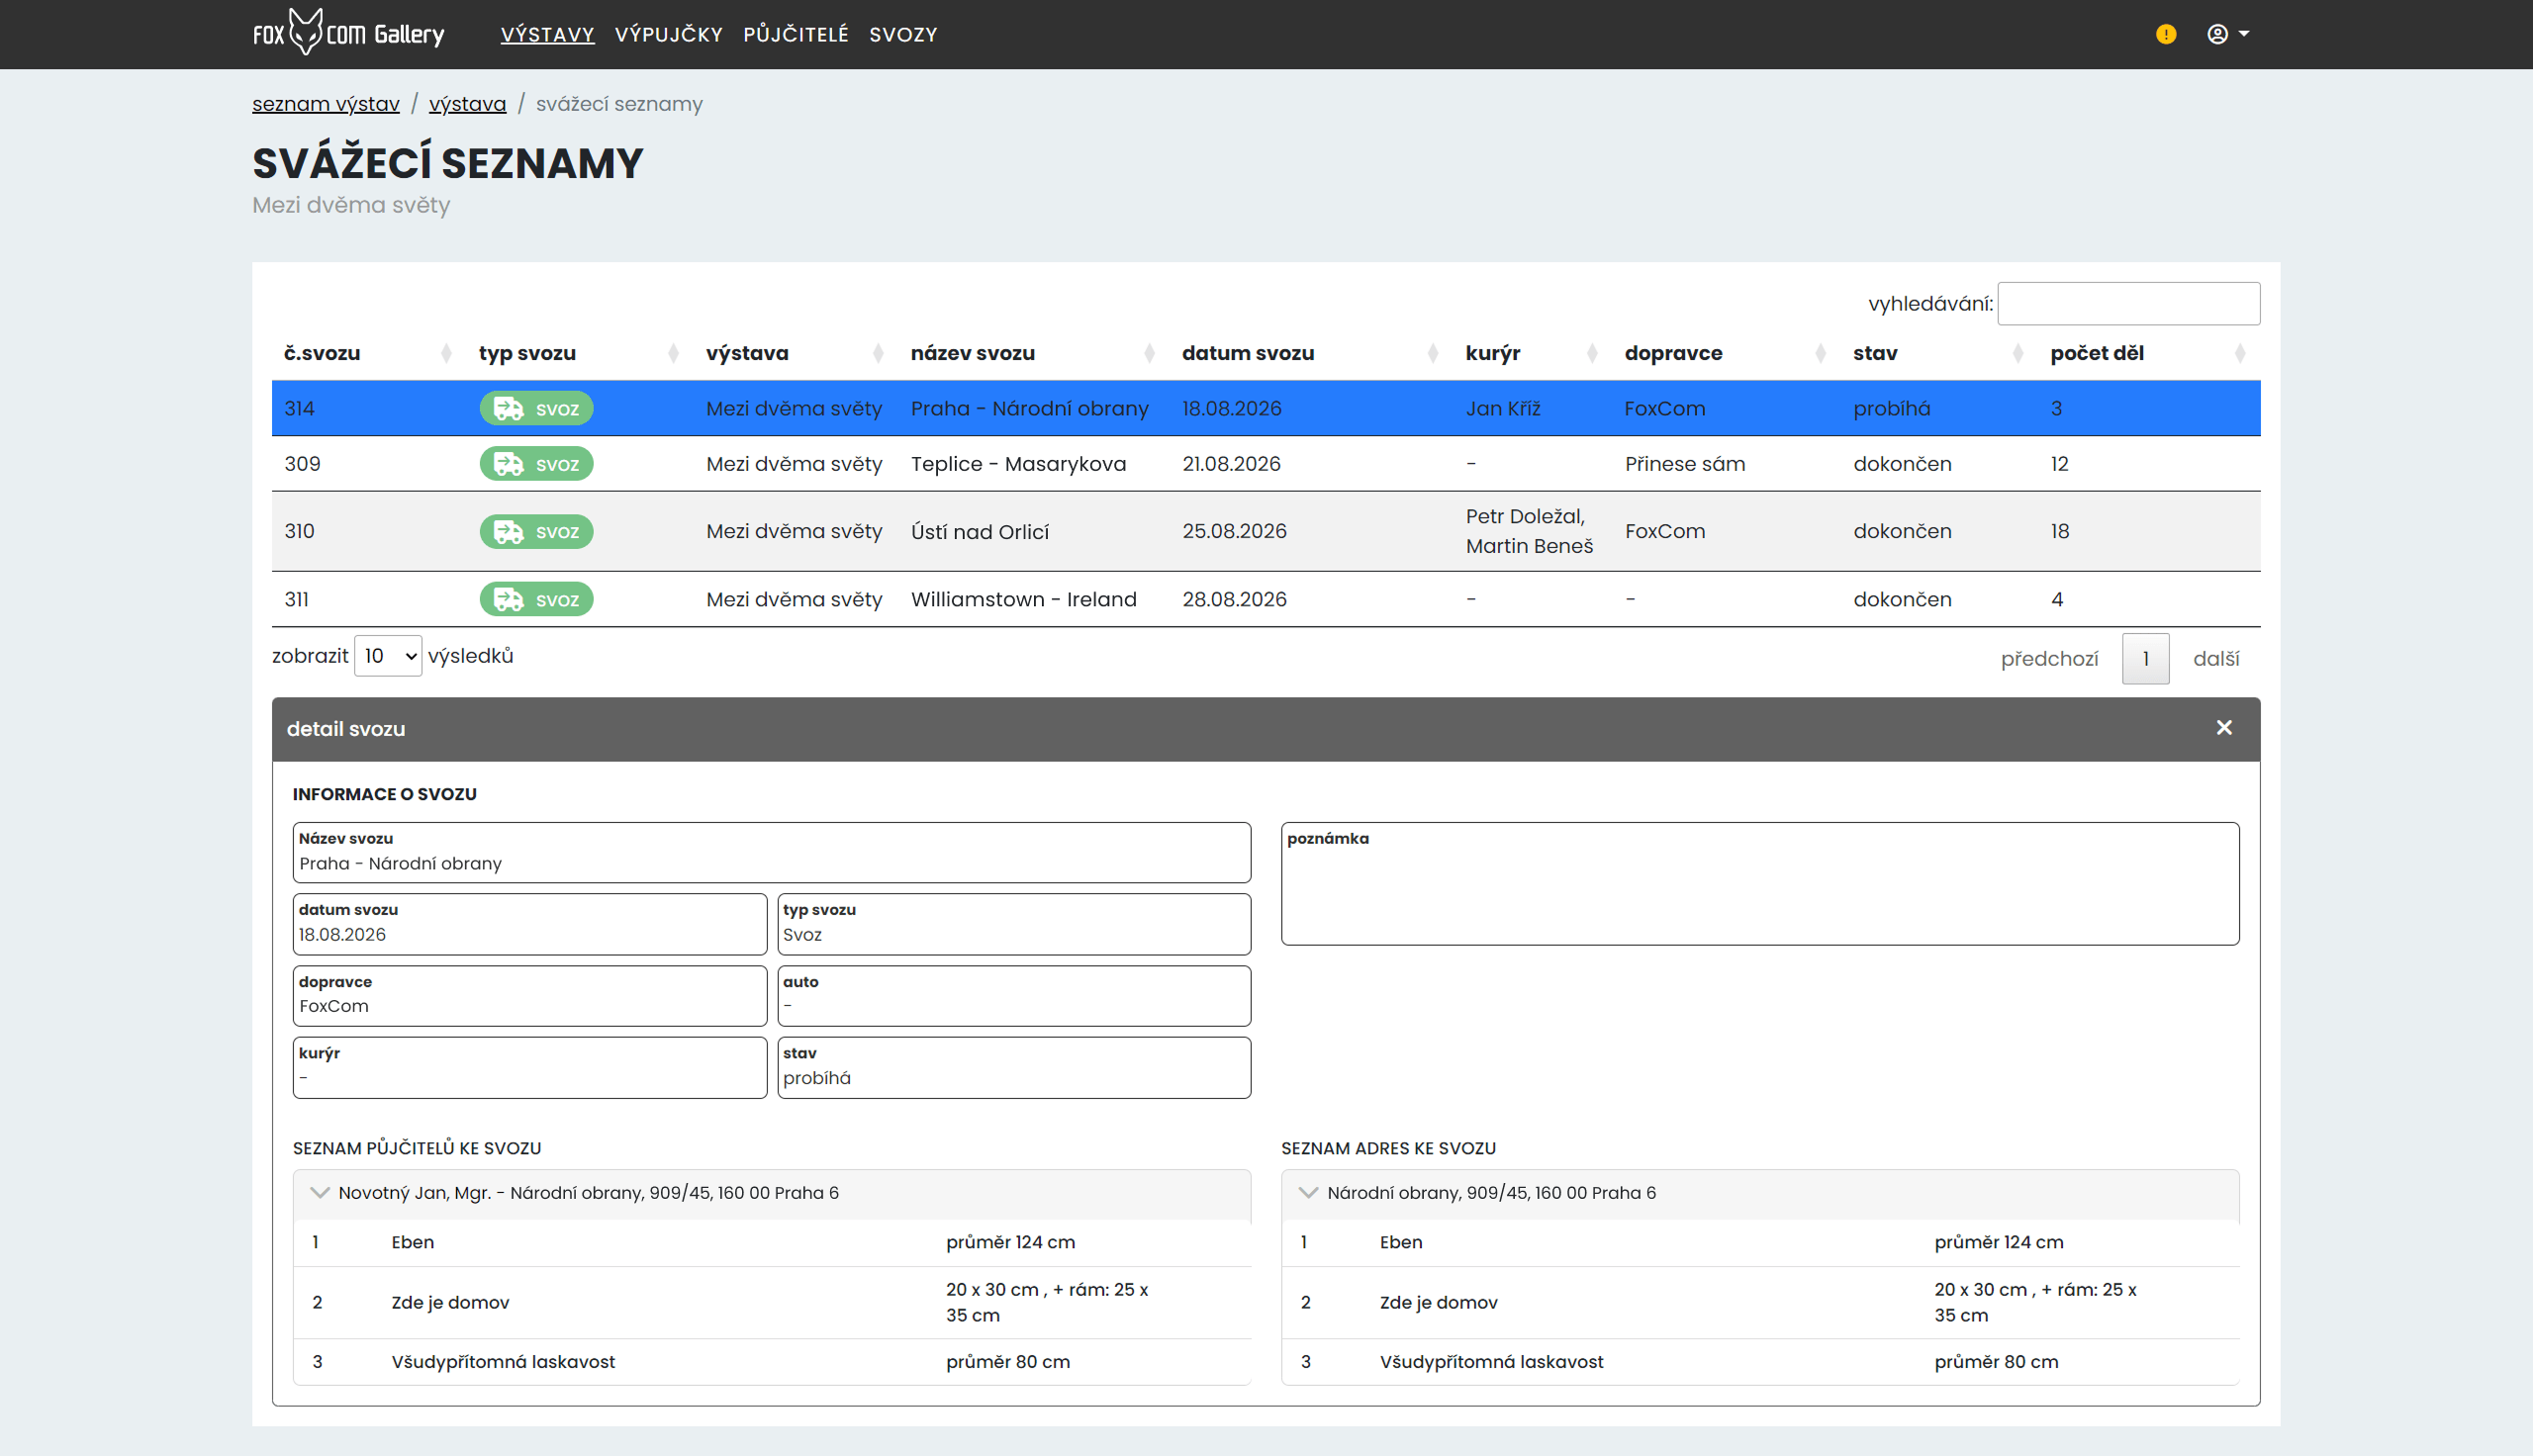Viewport: 2533px width, 1456px height.
Task: Open the VÝPUJČKY menu item
Action: click(668, 34)
